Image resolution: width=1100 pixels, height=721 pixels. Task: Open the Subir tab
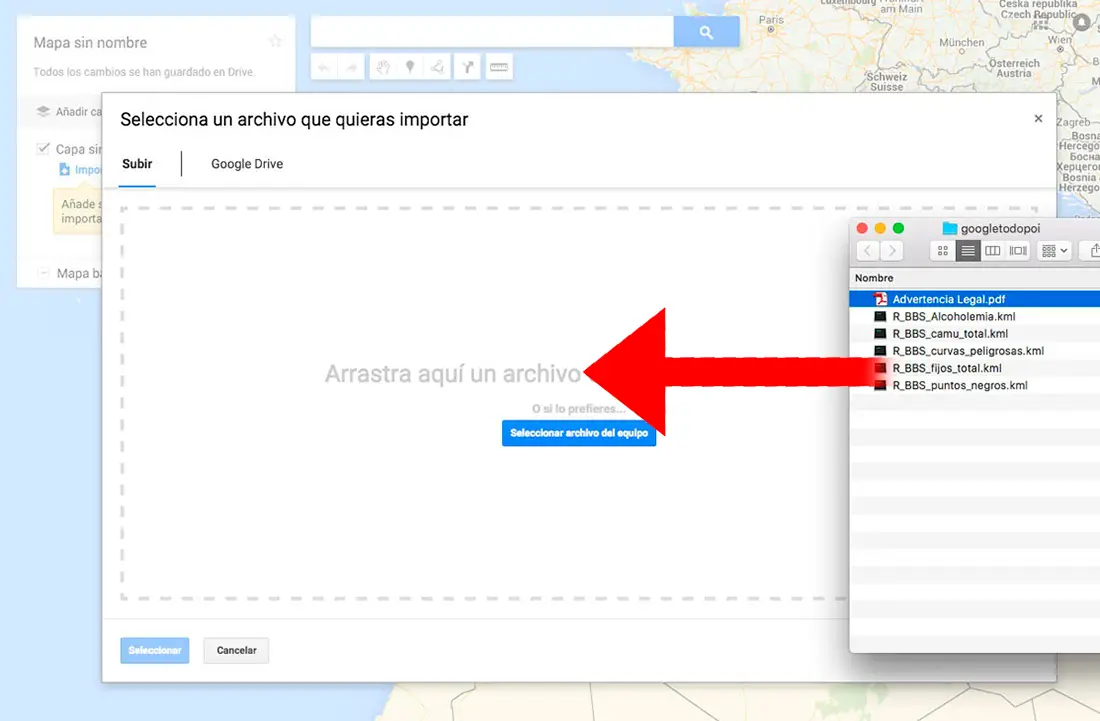[x=137, y=163]
